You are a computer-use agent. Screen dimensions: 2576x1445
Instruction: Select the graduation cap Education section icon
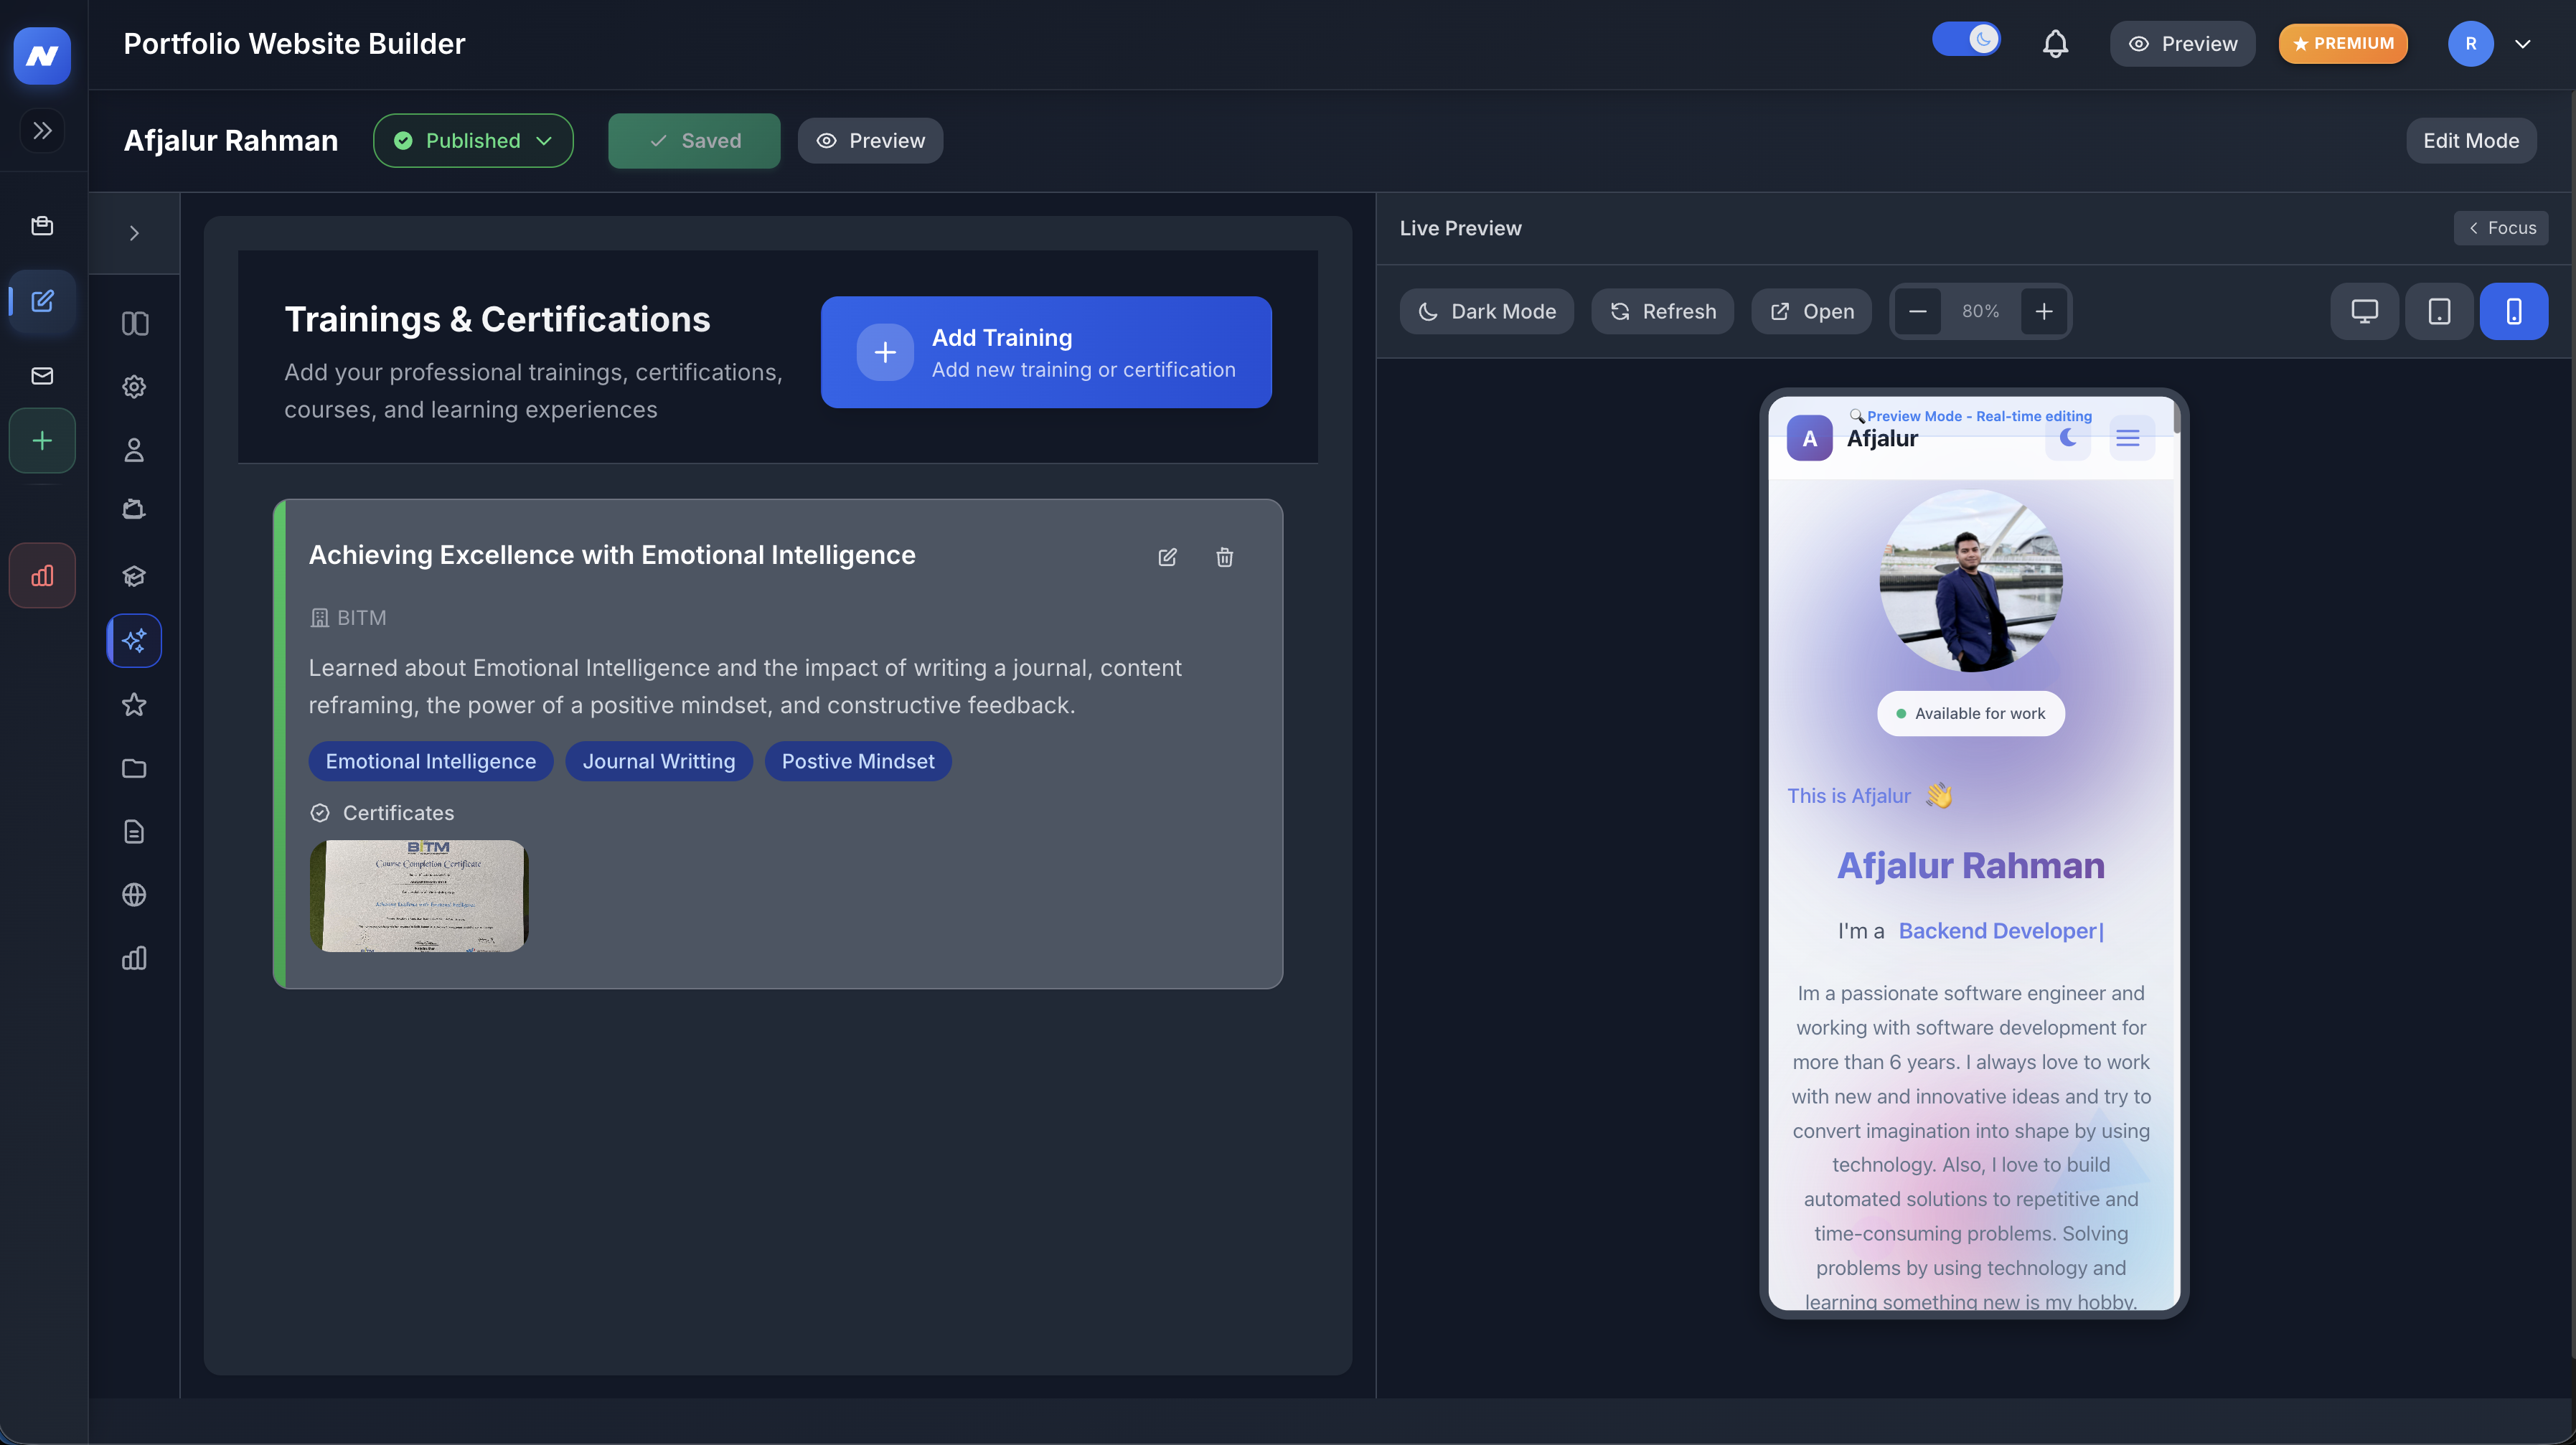pyautogui.click(x=134, y=575)
